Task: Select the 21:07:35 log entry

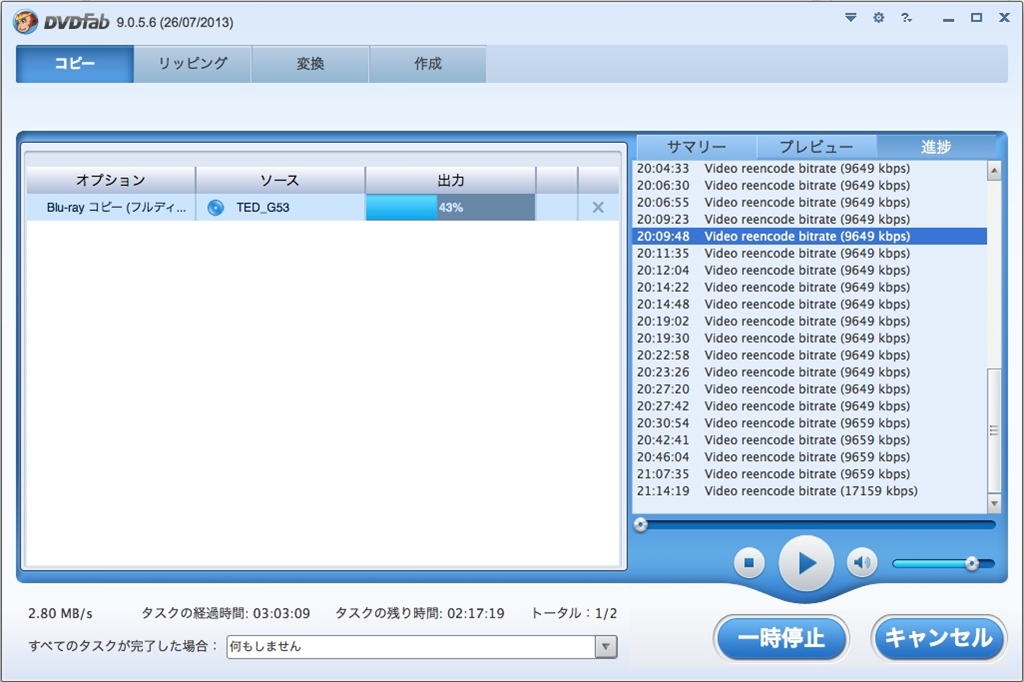Action: pyautogui.click(x=810, y=474)
